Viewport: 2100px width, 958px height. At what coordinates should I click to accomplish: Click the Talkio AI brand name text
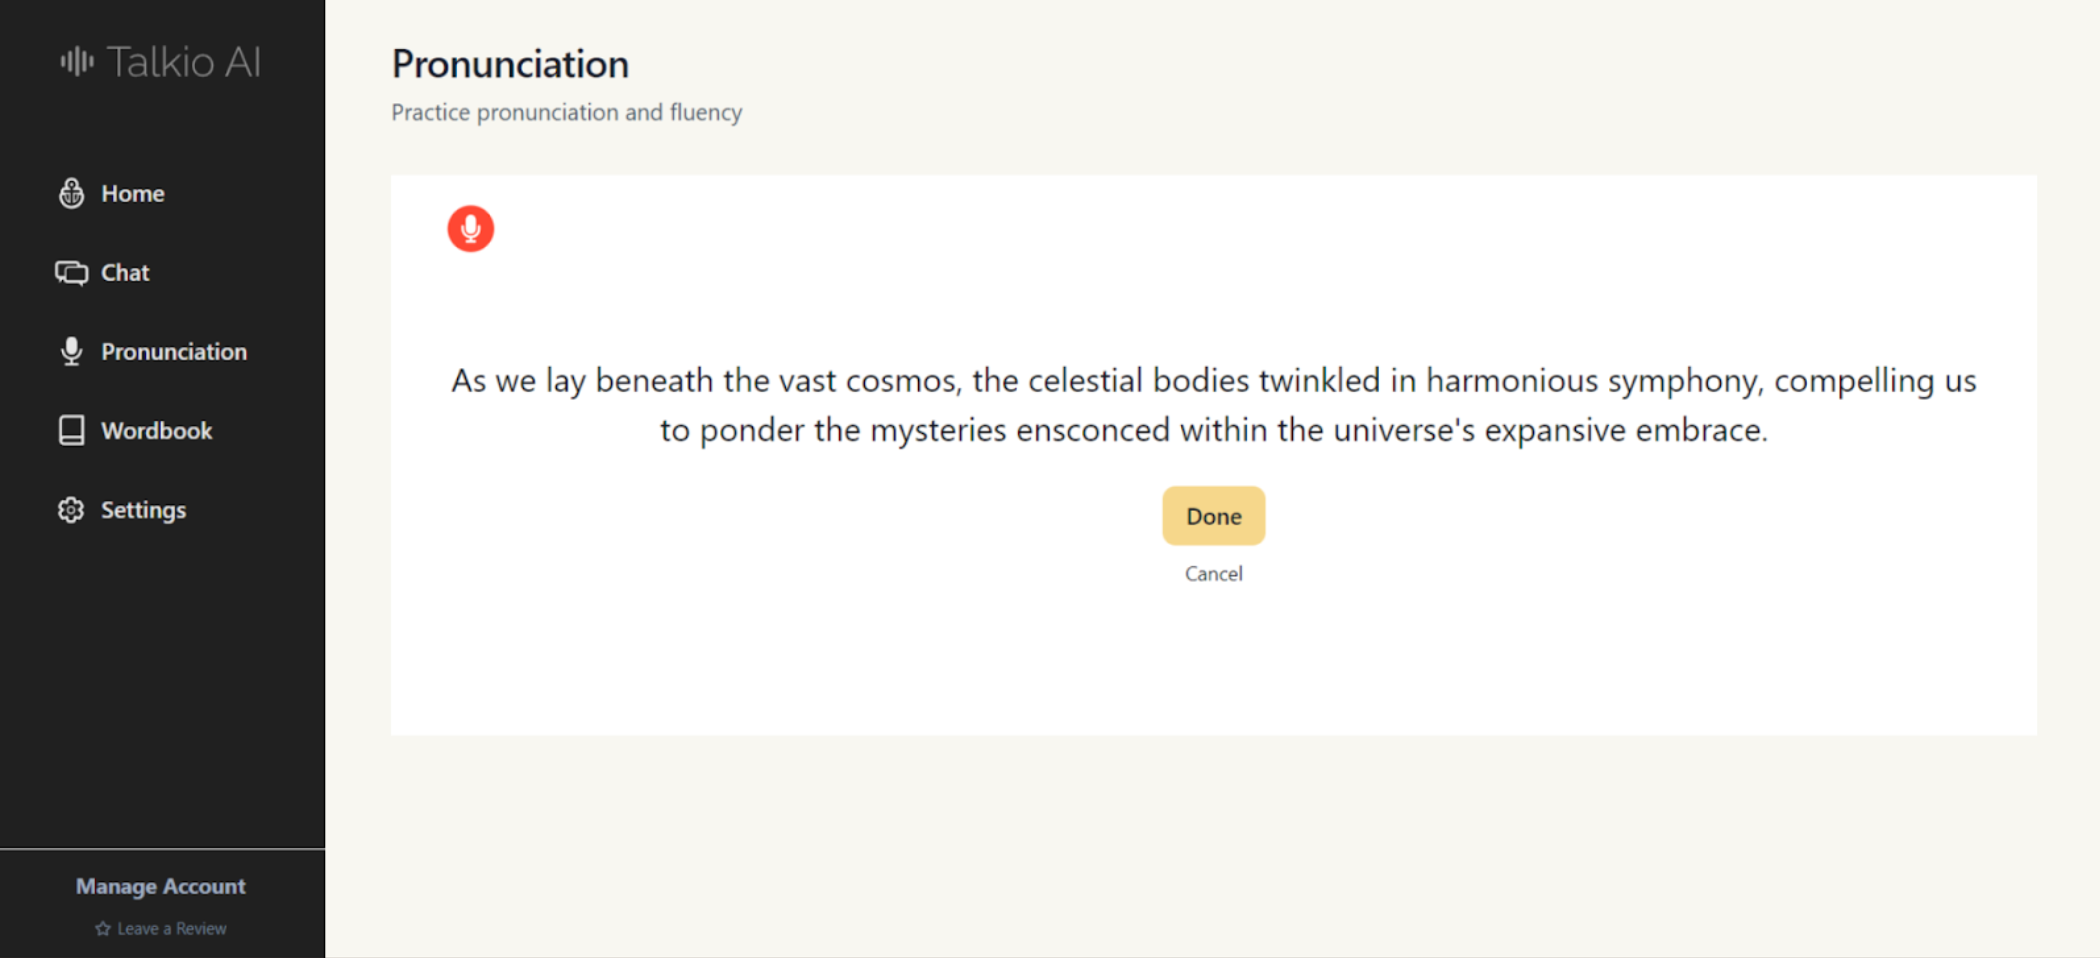point(184,62)
